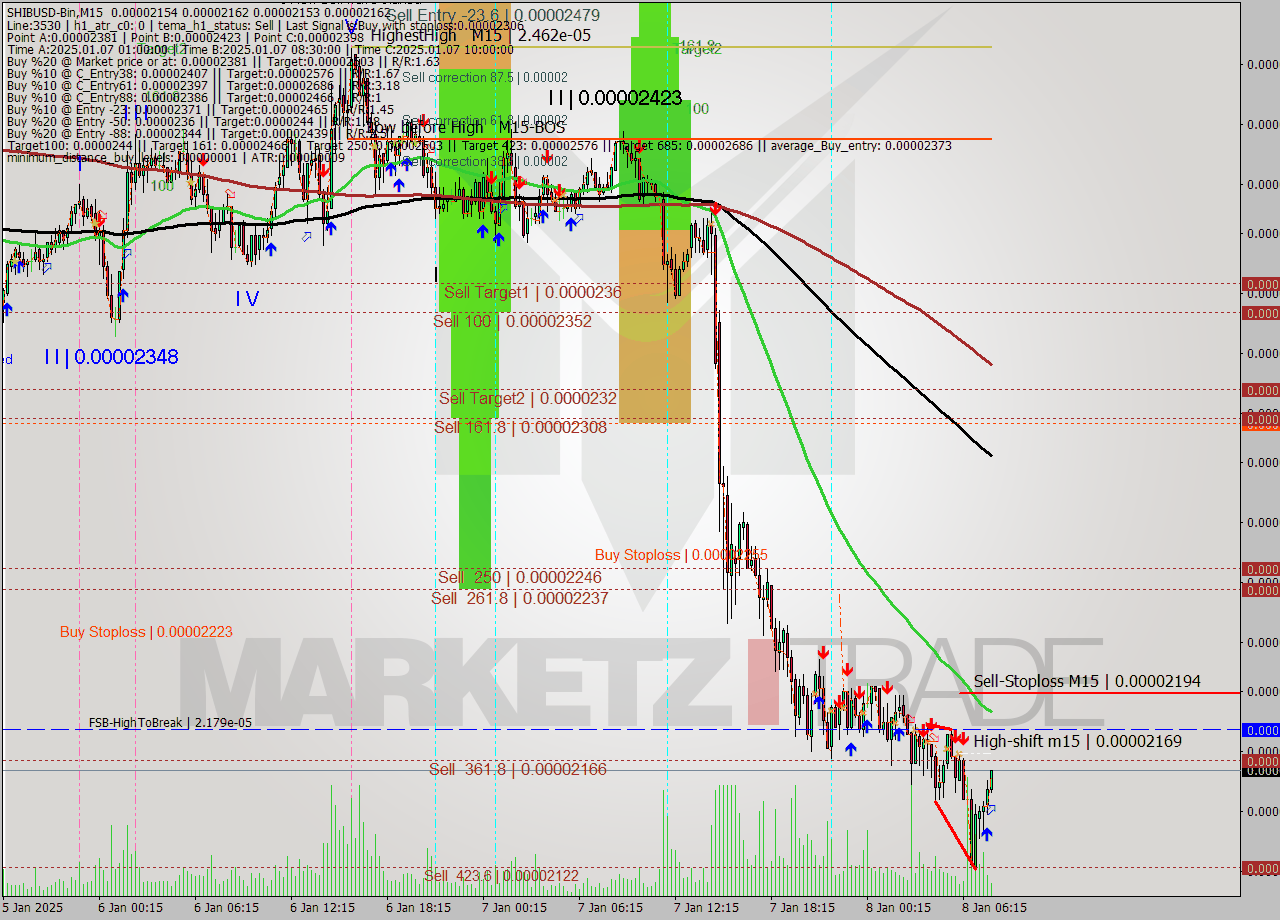
Task: Select the blue 'I V' wave marker
Action: tap(248, 298)
